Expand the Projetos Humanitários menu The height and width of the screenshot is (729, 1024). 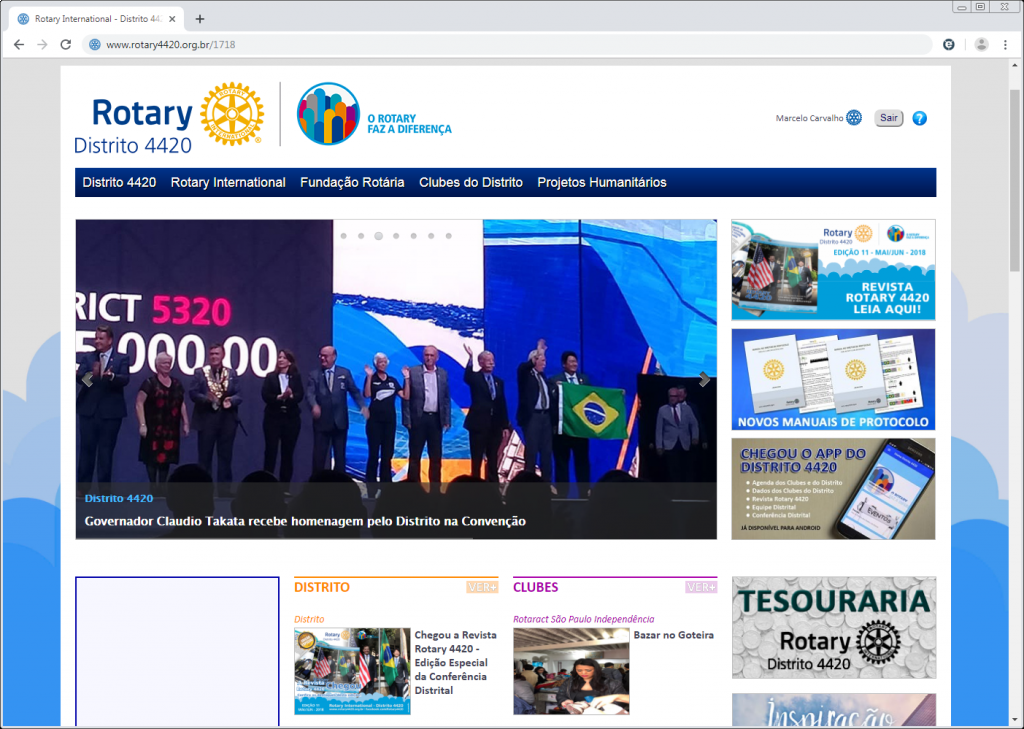tap(601, 182)
